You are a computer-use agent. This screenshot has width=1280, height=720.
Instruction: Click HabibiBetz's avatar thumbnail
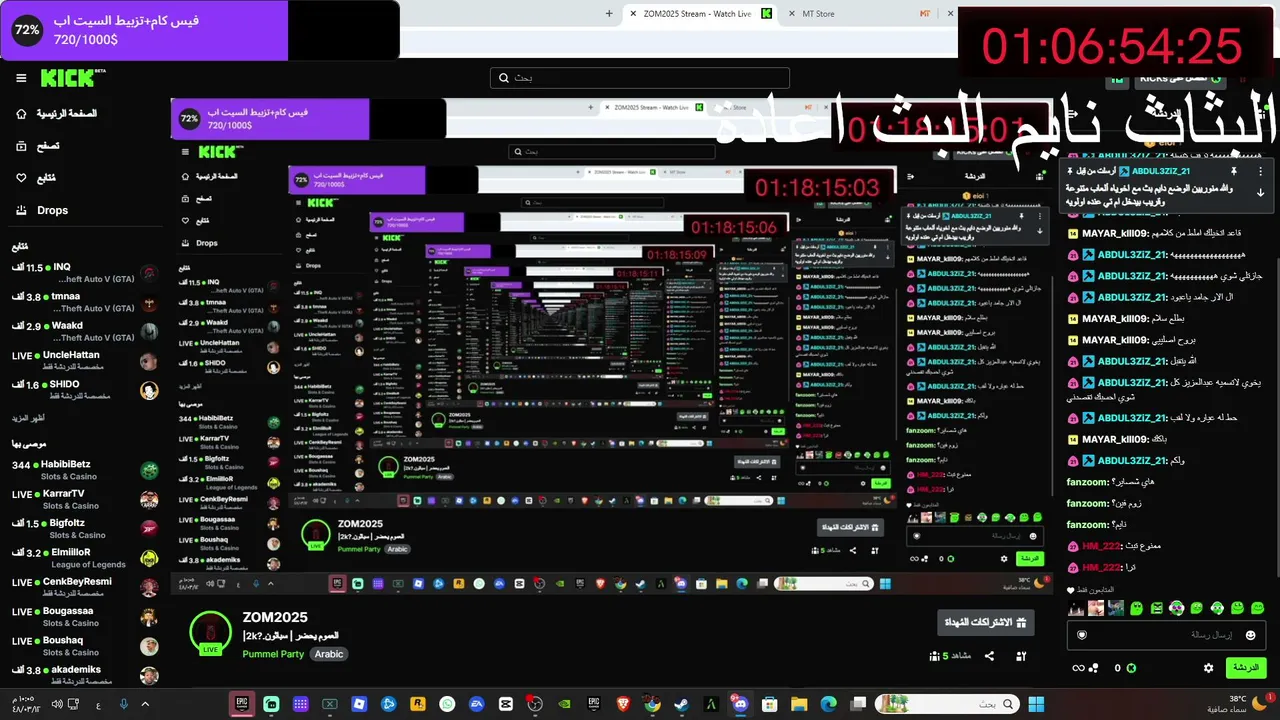[149, 470]
